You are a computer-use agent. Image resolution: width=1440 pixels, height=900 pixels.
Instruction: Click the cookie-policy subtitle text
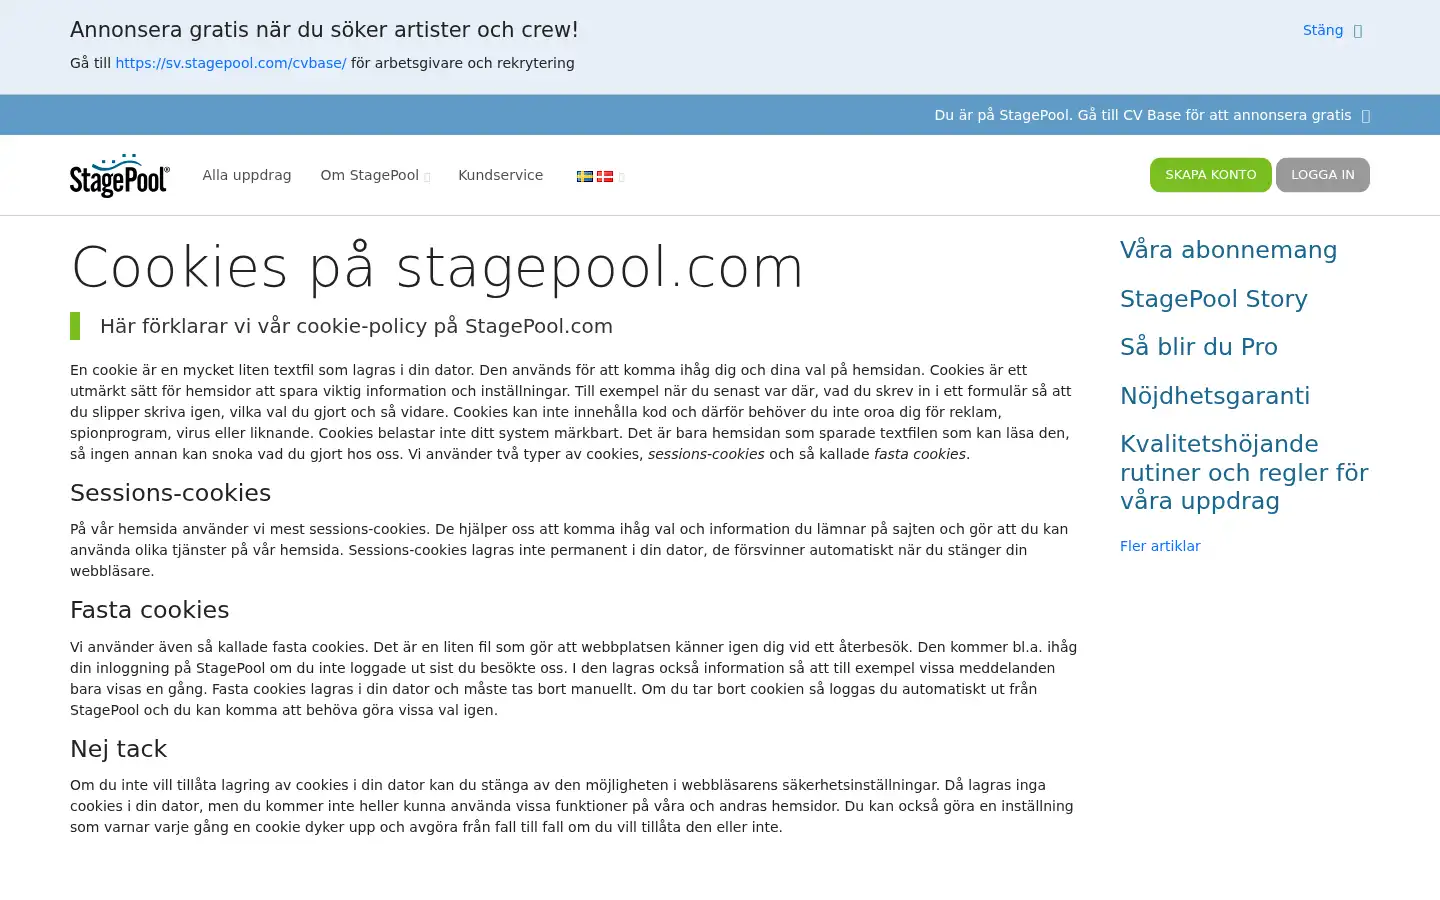coord(356,326)
